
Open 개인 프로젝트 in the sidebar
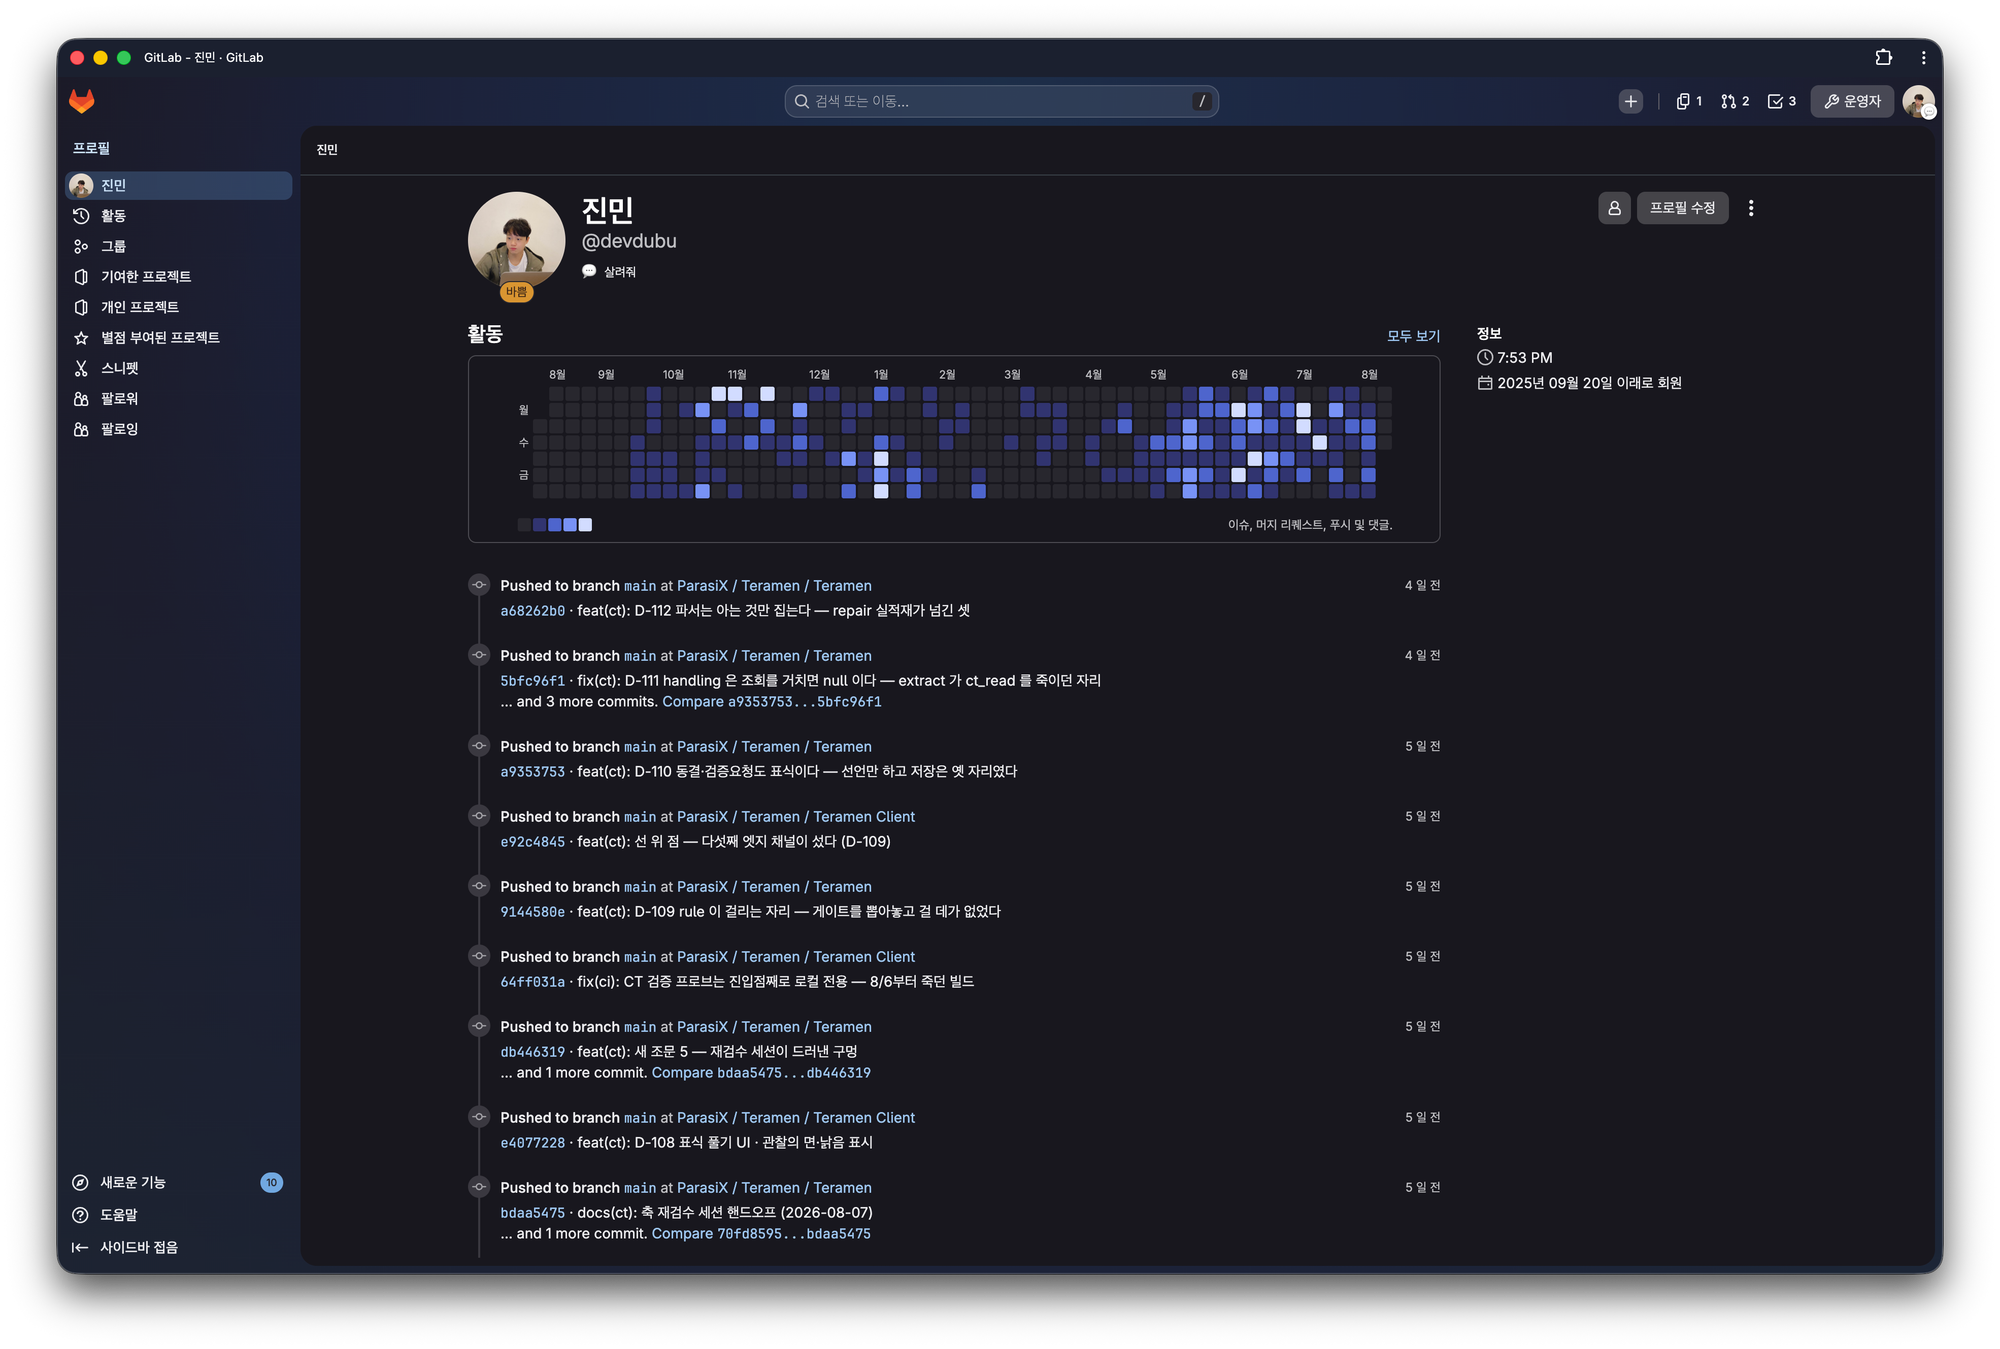[179, 307]
